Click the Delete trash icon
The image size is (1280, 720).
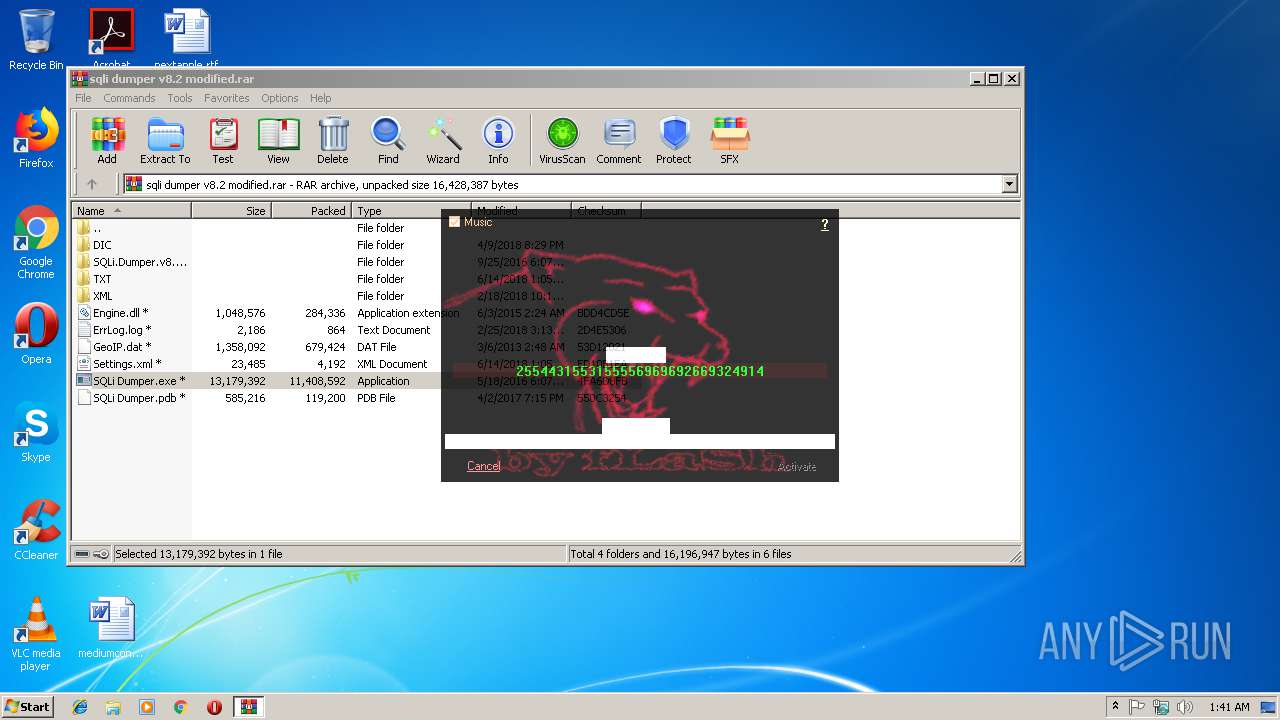pyautogui.click(x=333, y=141)
